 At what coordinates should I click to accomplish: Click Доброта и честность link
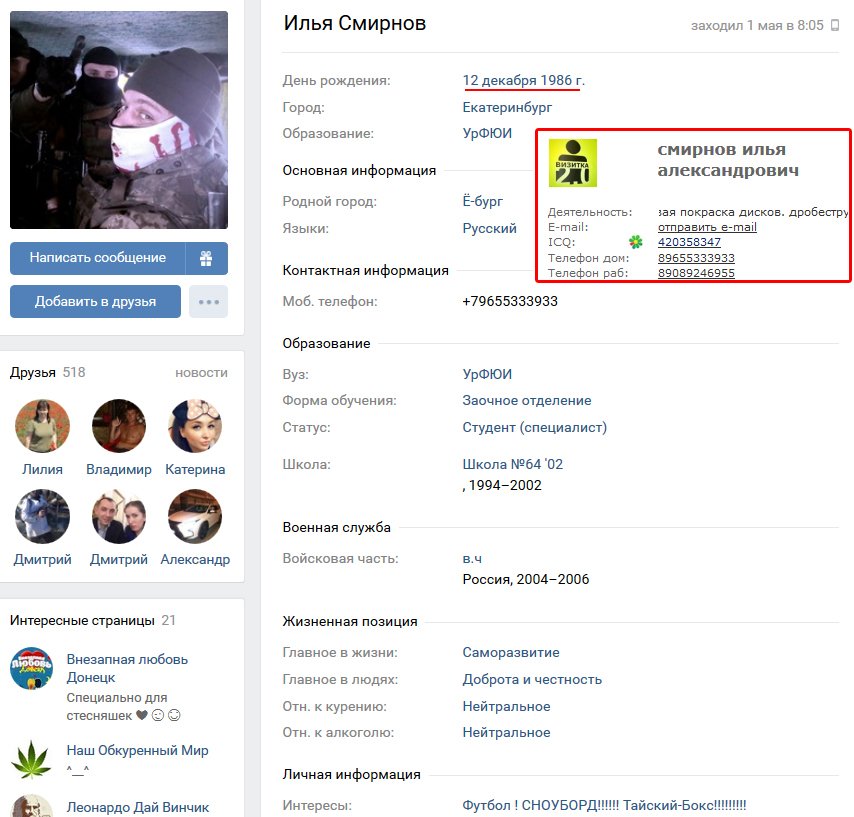532,680
